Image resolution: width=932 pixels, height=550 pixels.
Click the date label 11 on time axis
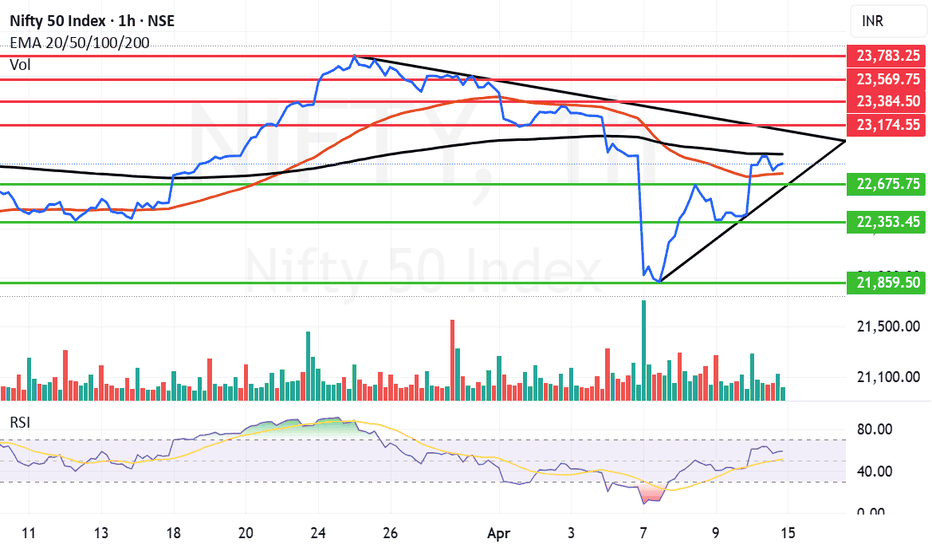[x=29, y=533]
